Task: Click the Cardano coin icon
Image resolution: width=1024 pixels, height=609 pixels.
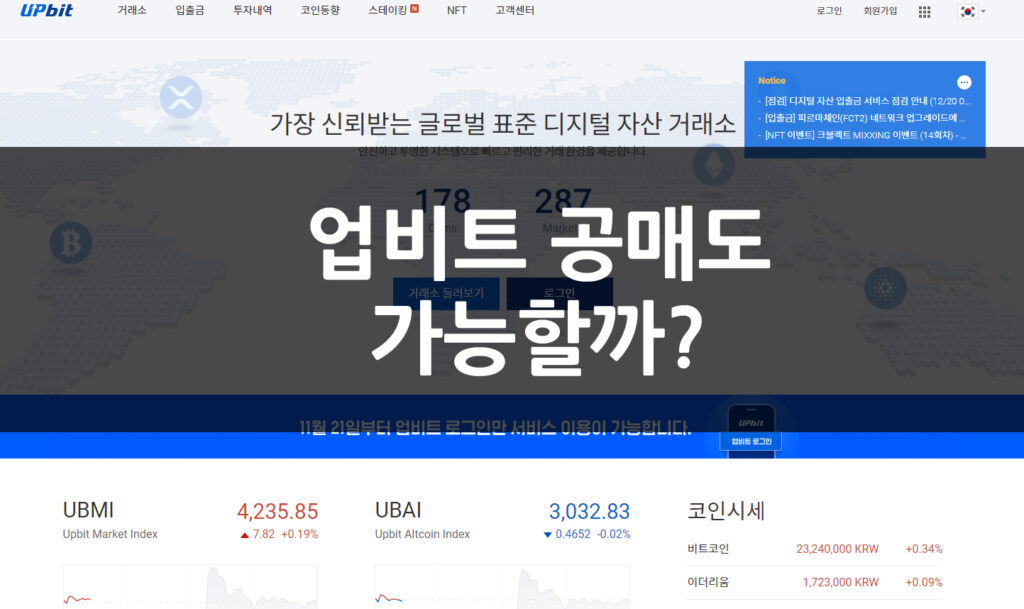Action: point(885,288)
